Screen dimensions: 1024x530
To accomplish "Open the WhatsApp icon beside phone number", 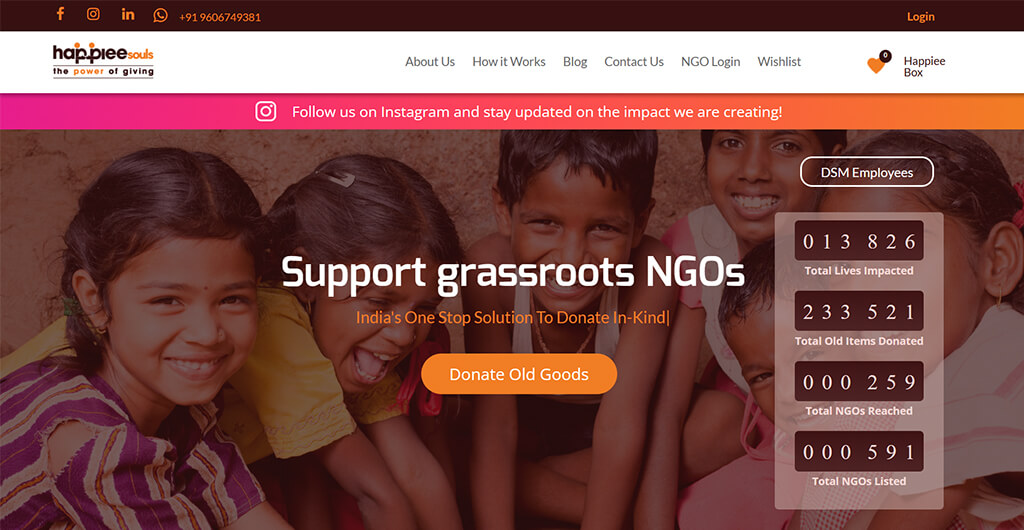I will coord(161,15).
